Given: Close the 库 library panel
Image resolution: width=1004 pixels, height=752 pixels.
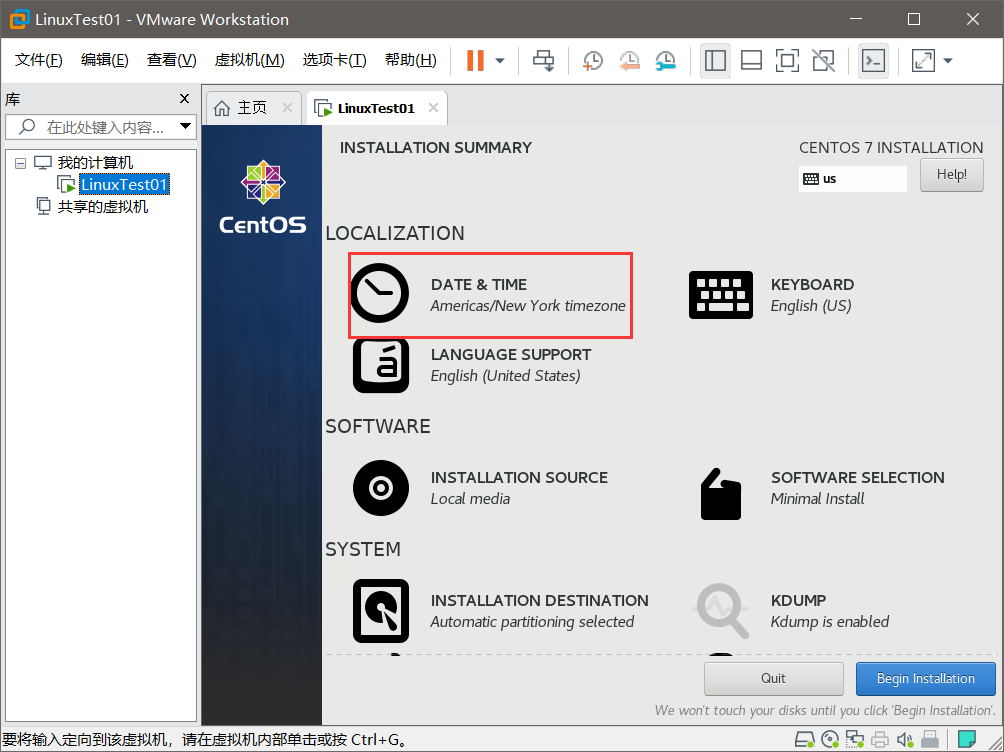Looking at the screenshot, I should pyautogui.click(x=184, y=99).
